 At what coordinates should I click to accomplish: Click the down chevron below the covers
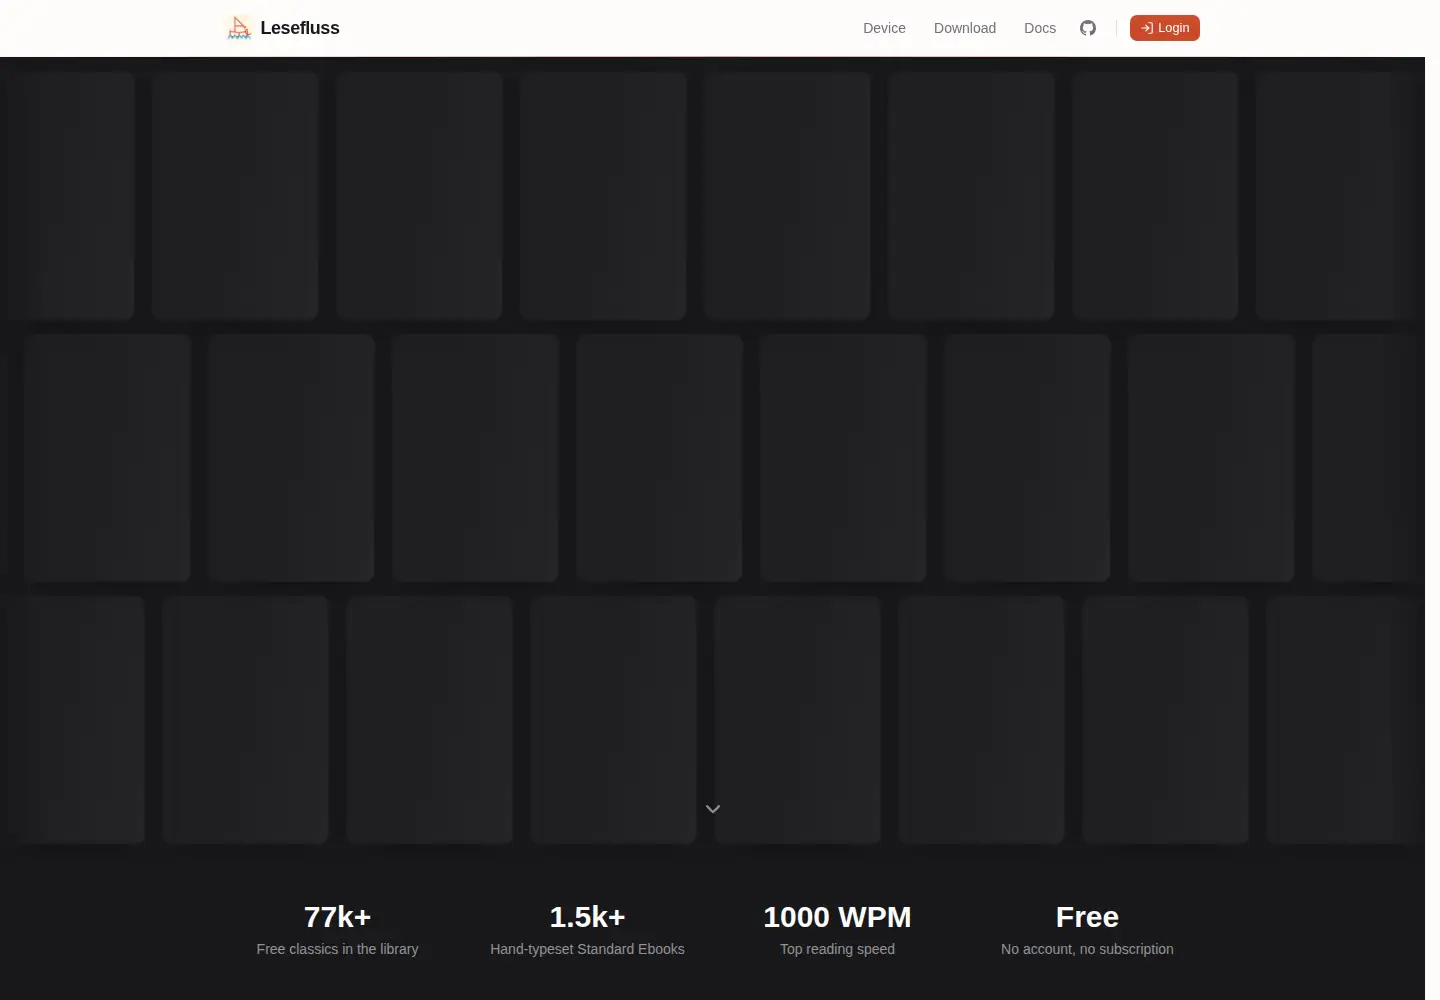tap(713, 809)
